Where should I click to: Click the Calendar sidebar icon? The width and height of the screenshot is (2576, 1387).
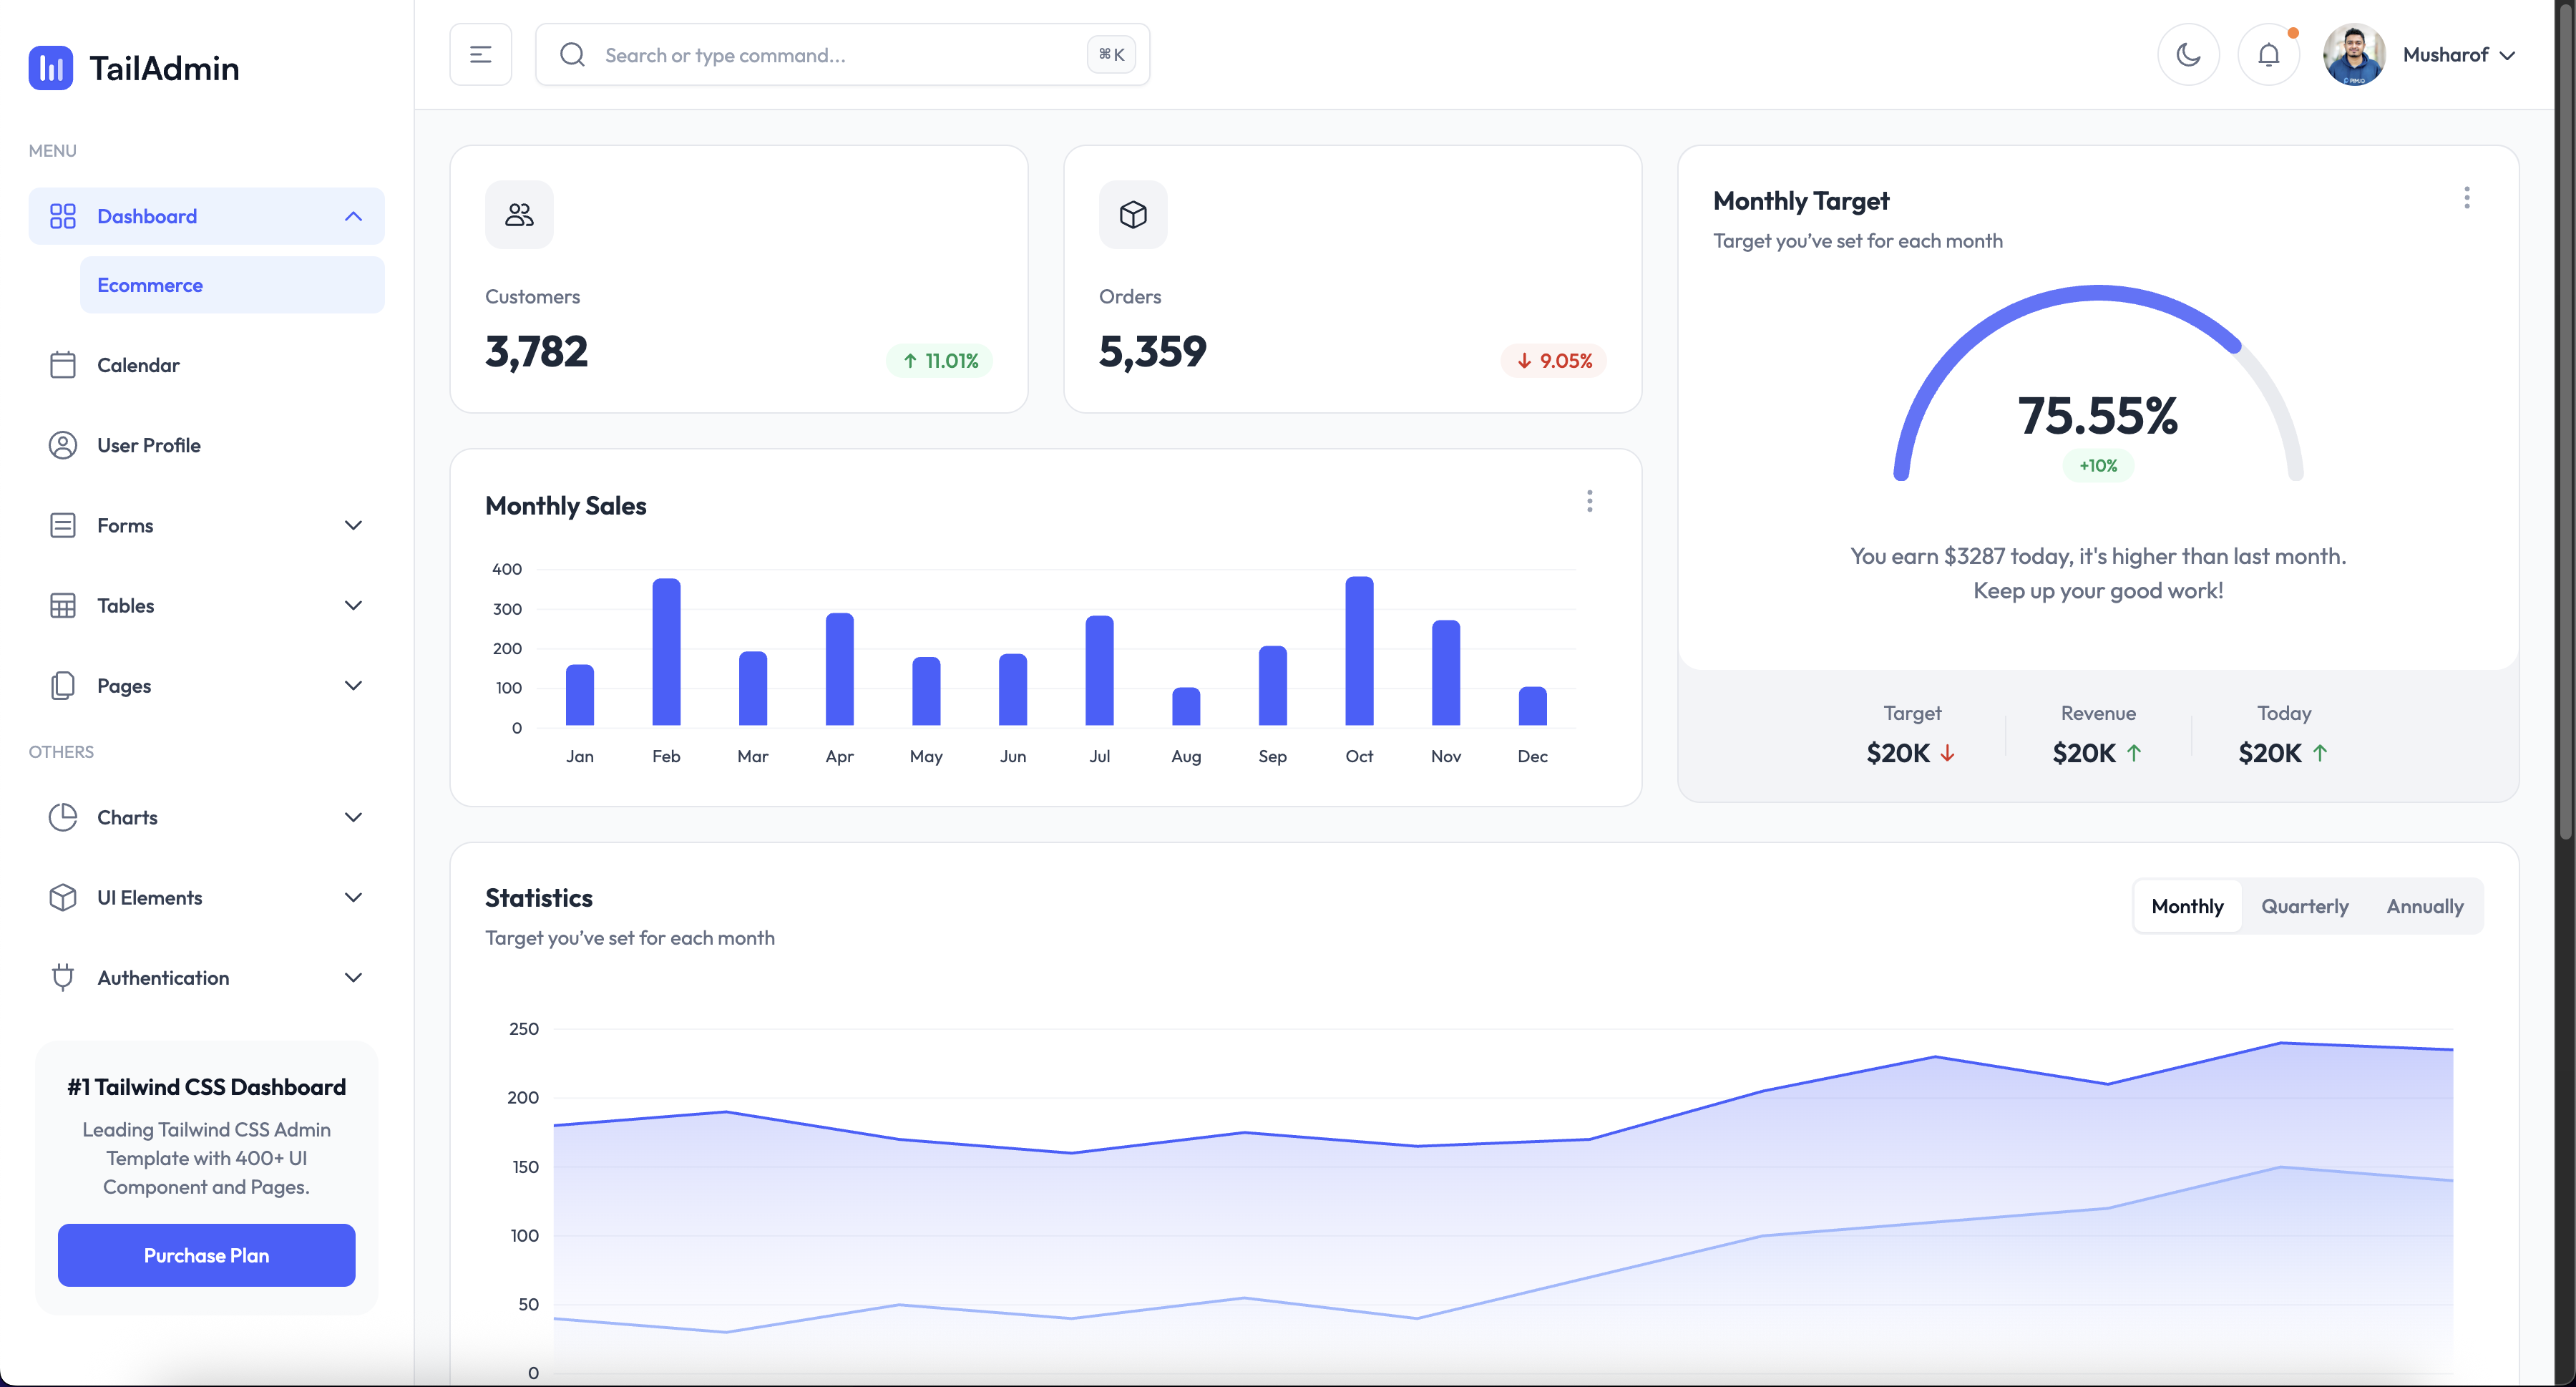click(x=63, y=365)
